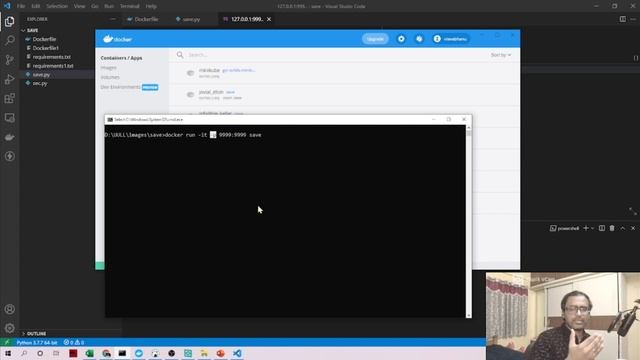Open the View menu in VS Code
The height and width of the screenshot is (360, 640).
79,6
